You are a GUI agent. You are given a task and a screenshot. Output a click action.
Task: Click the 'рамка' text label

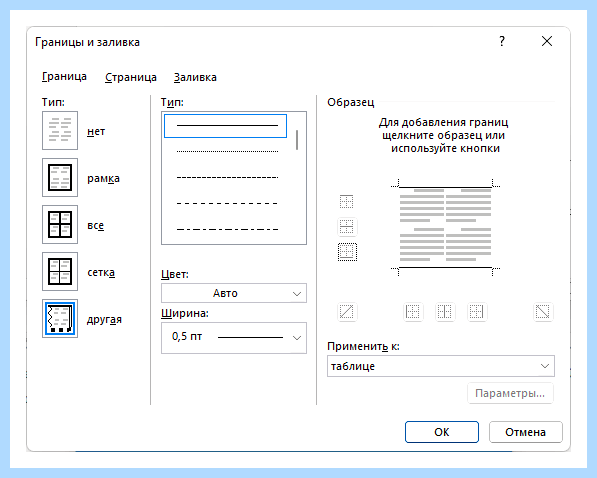click(103, 178)
